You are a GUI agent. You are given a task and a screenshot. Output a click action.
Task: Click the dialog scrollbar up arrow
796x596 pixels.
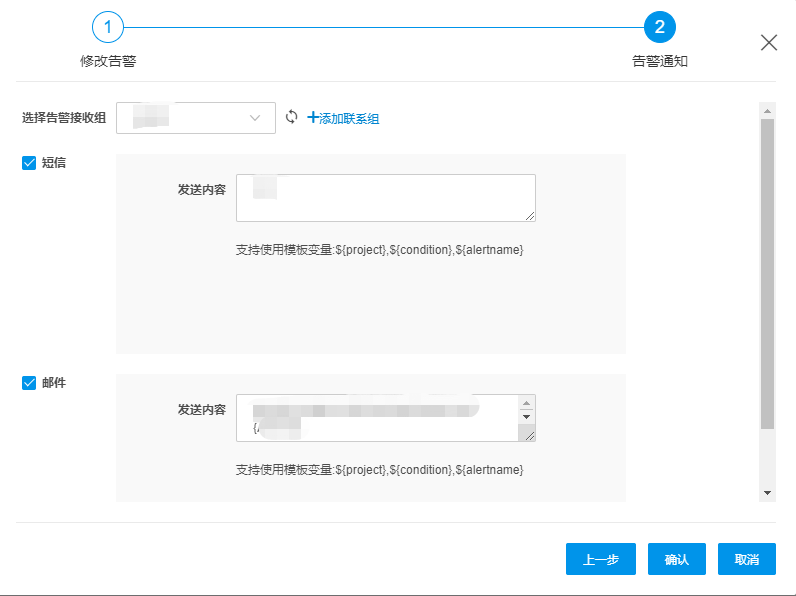click(767, 111)
